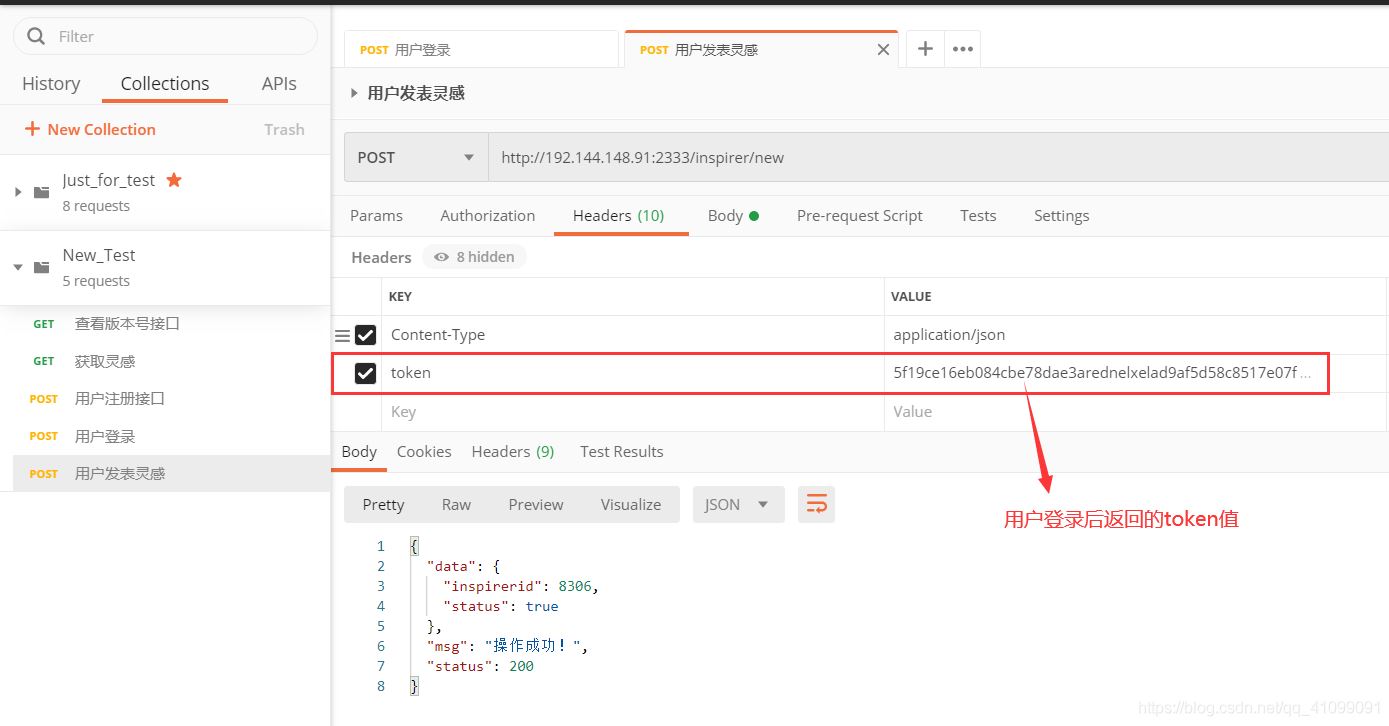The image size is (1389, 726).
Task: Click the "msg": "操作成功！" response line
Action: (x=507, y=646)
